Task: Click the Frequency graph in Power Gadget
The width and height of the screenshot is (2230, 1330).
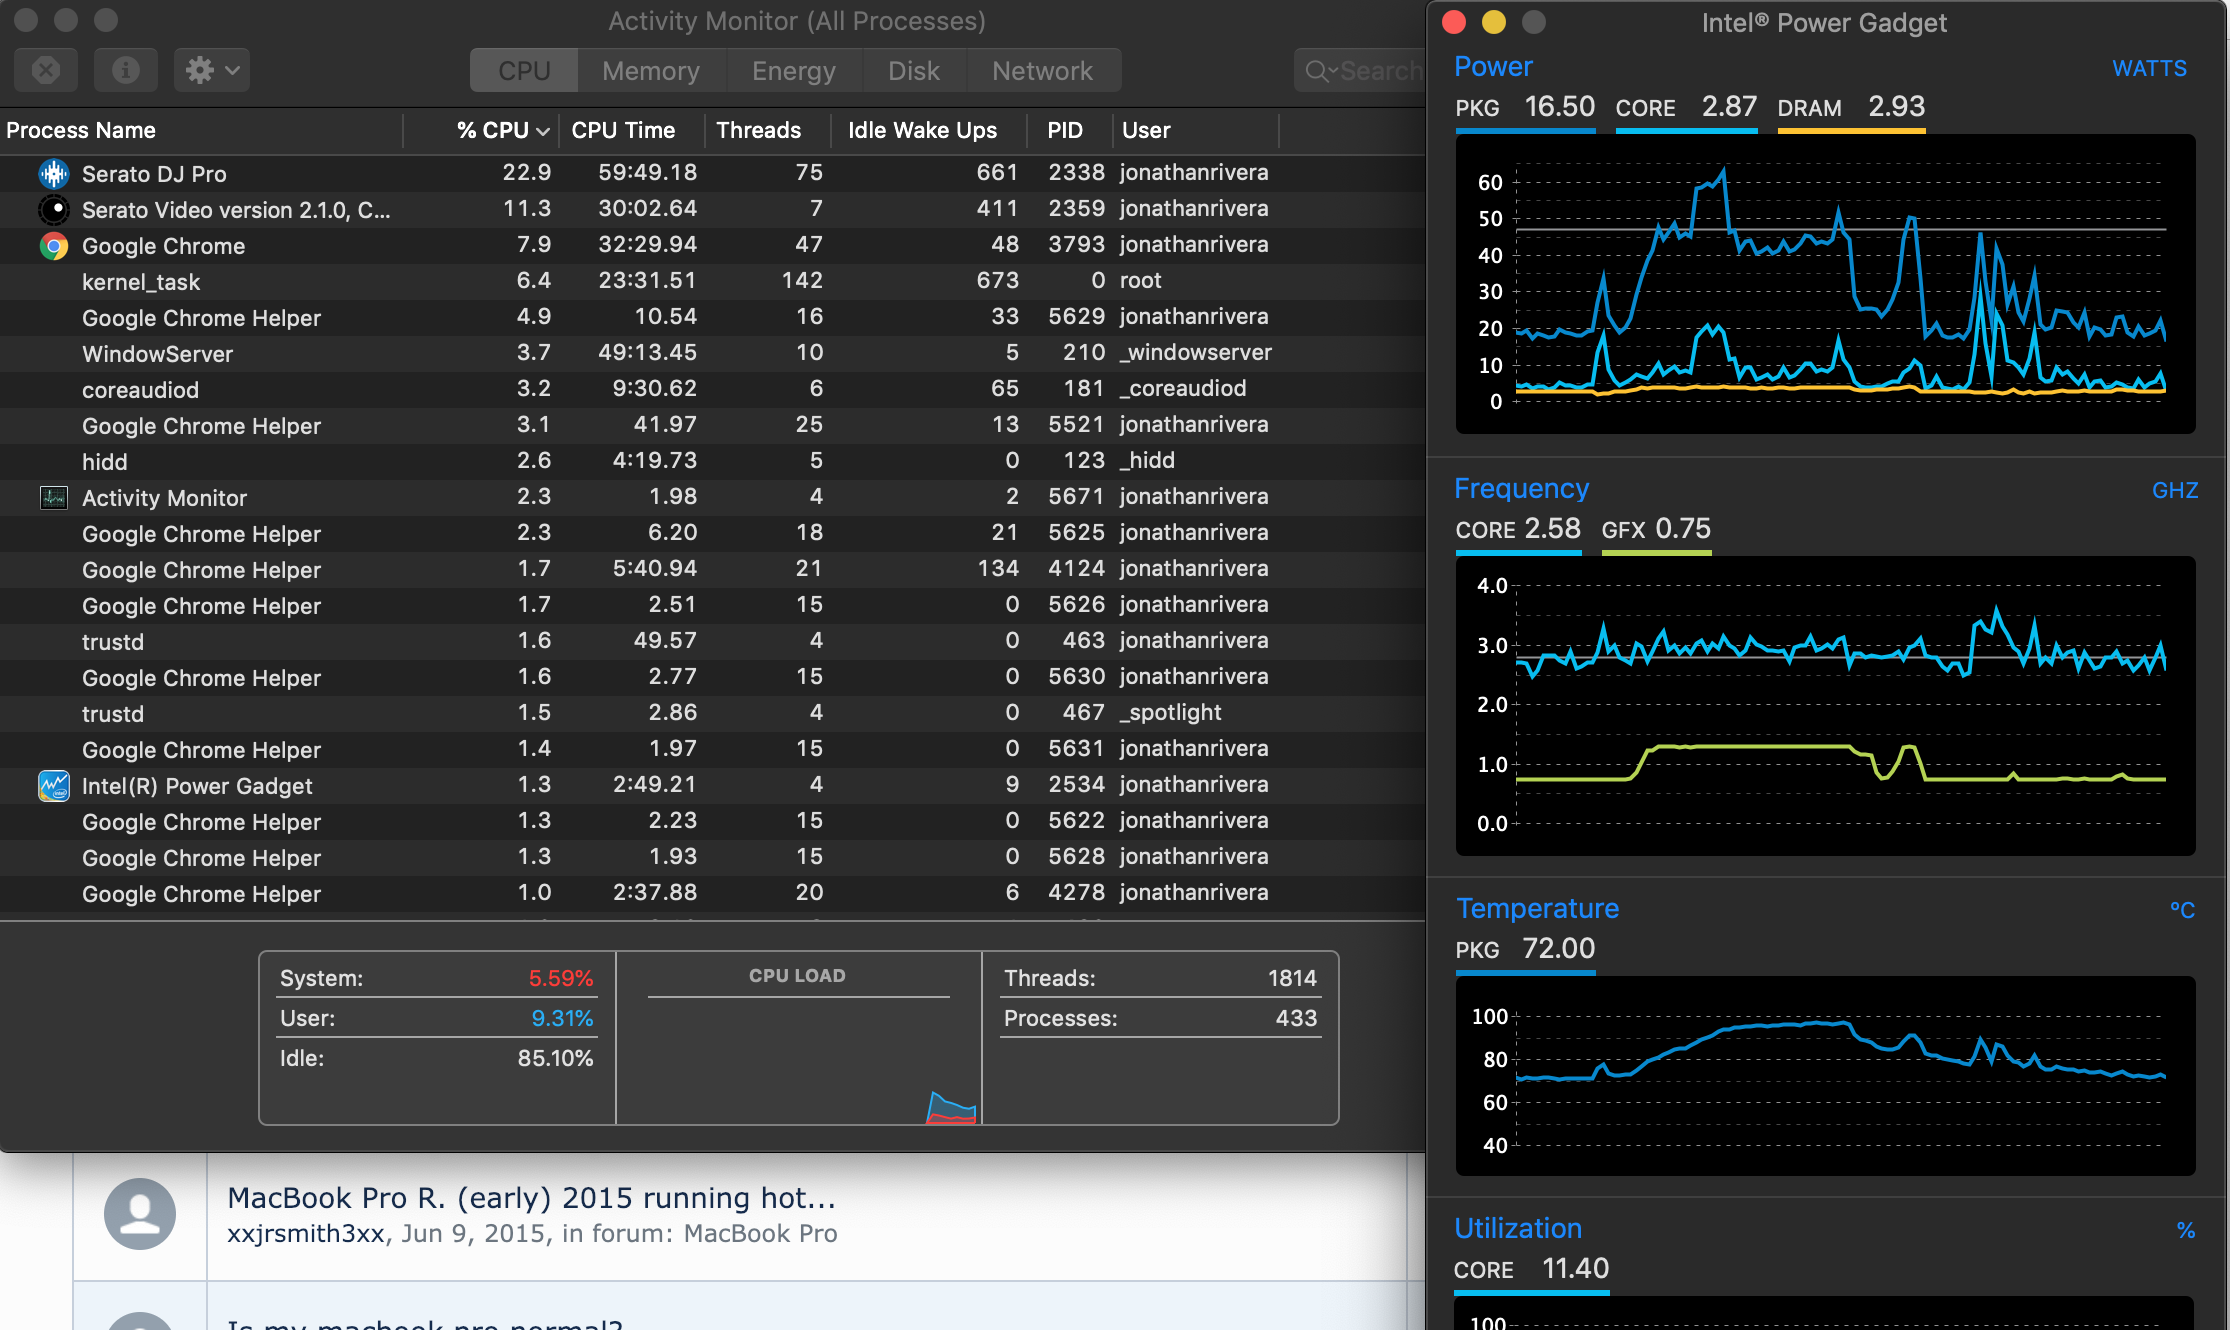Action: [1825, 706]
